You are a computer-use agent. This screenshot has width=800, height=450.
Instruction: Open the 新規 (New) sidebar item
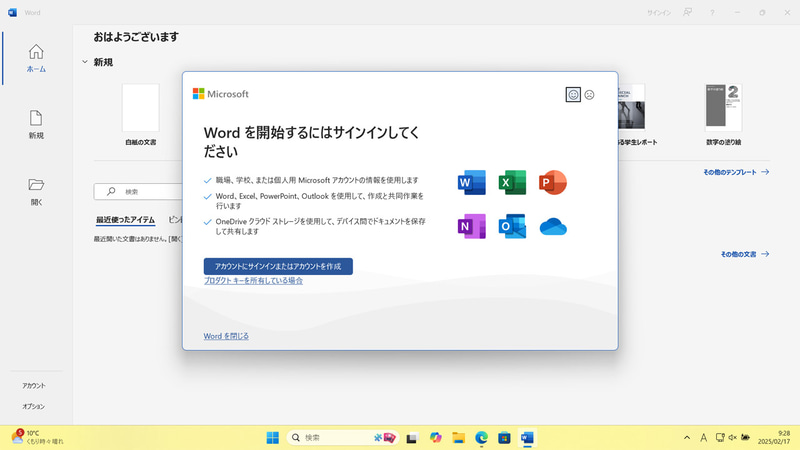pos(36,124)
